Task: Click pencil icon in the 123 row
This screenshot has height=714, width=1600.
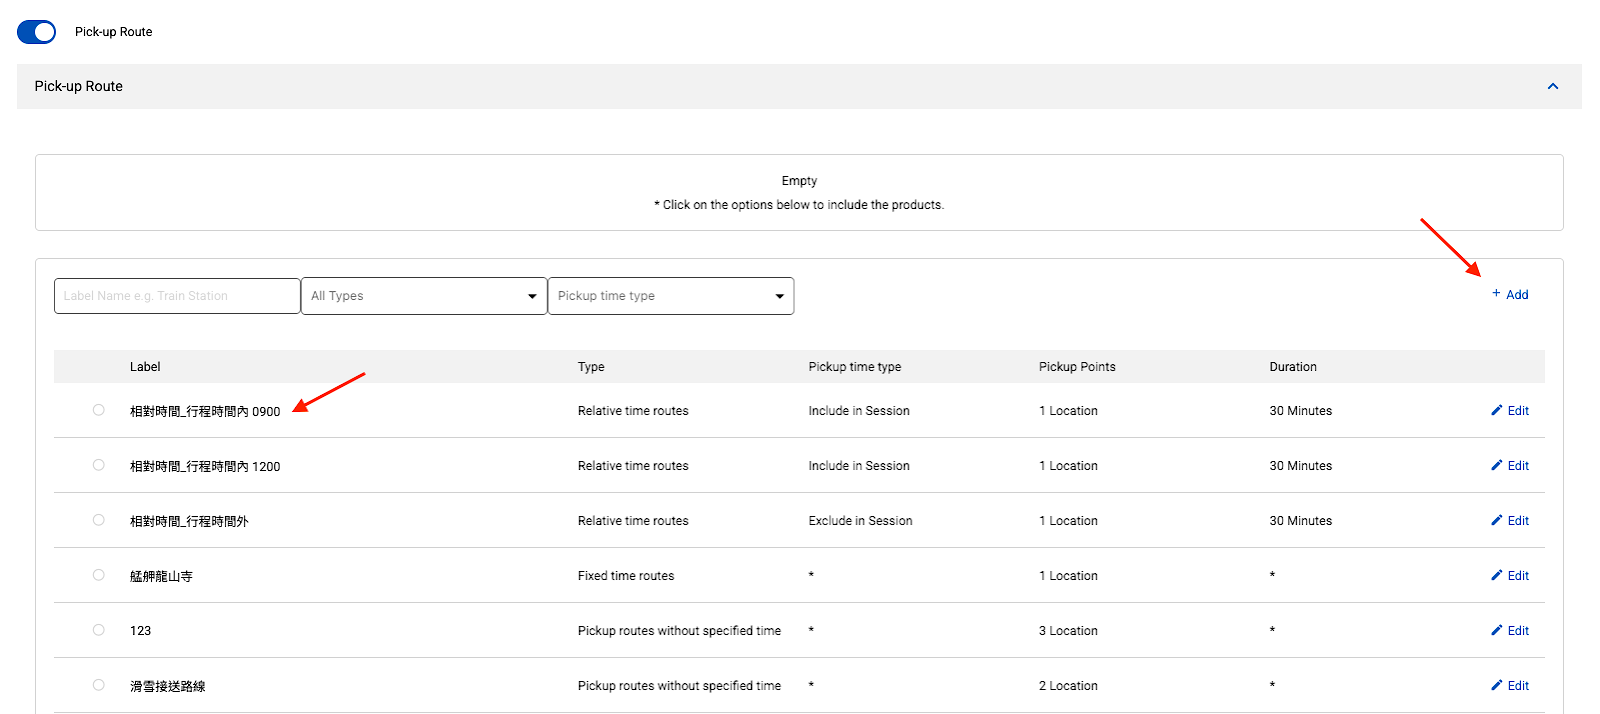Action: coord(1496,630)
